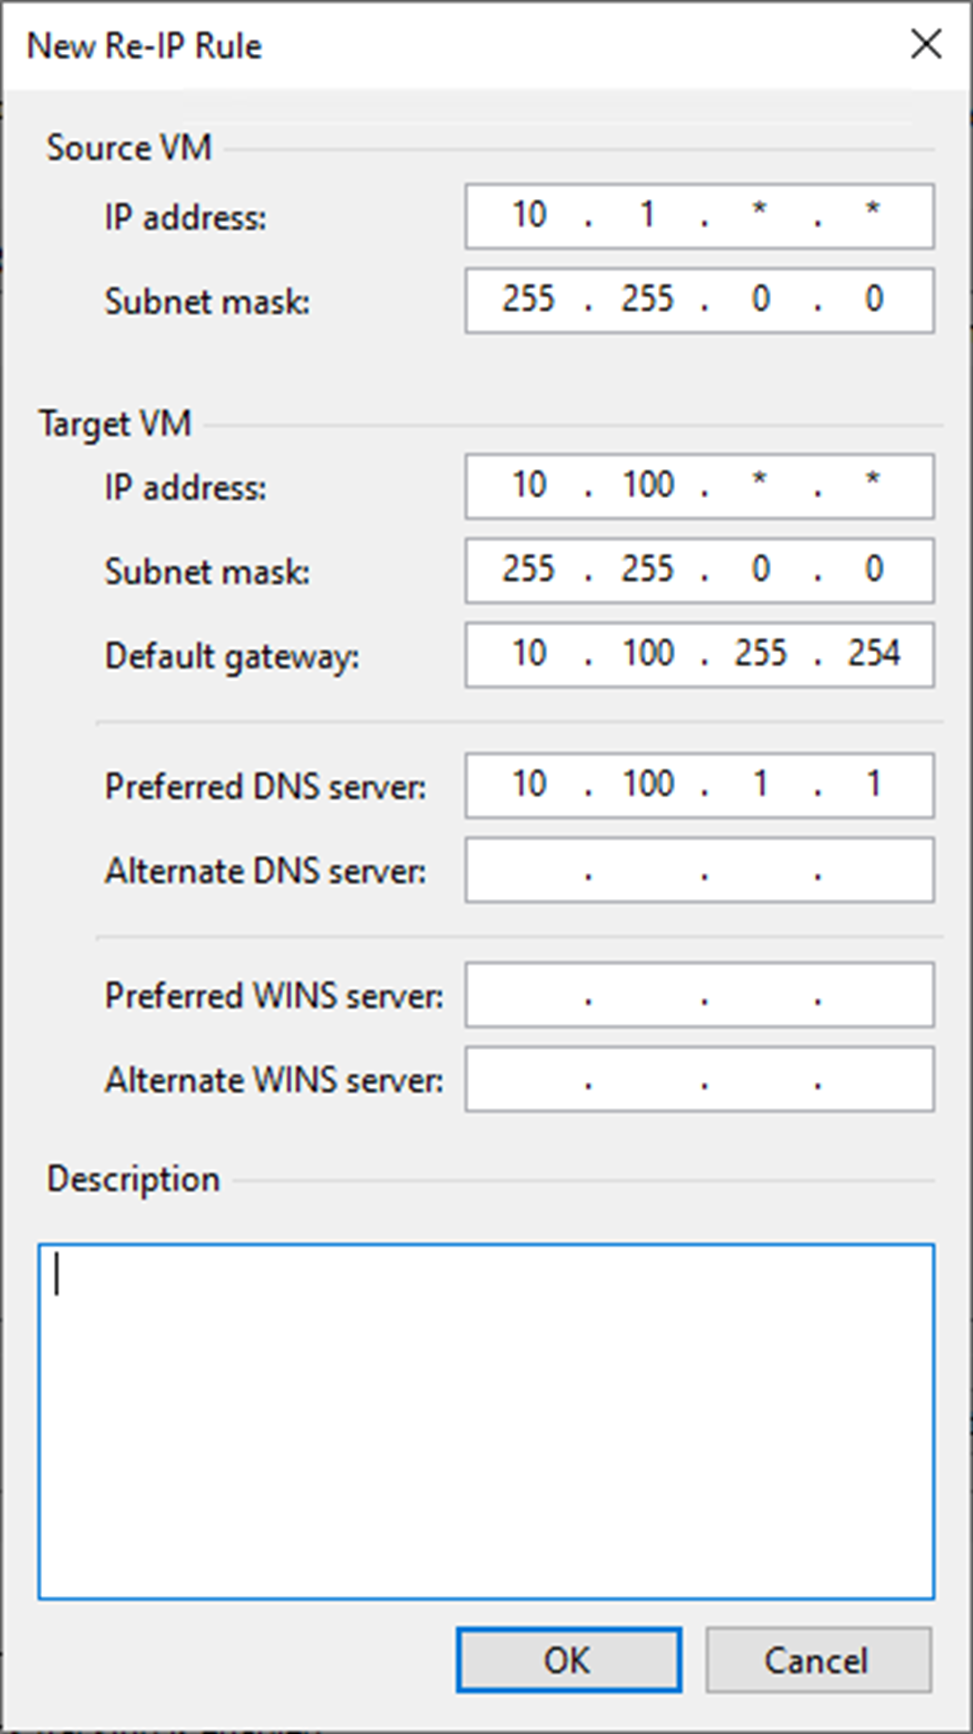973x1734 pixels.
Task: Cancel the Re-IP rule dialog
Action: [x=817, y=1660]
